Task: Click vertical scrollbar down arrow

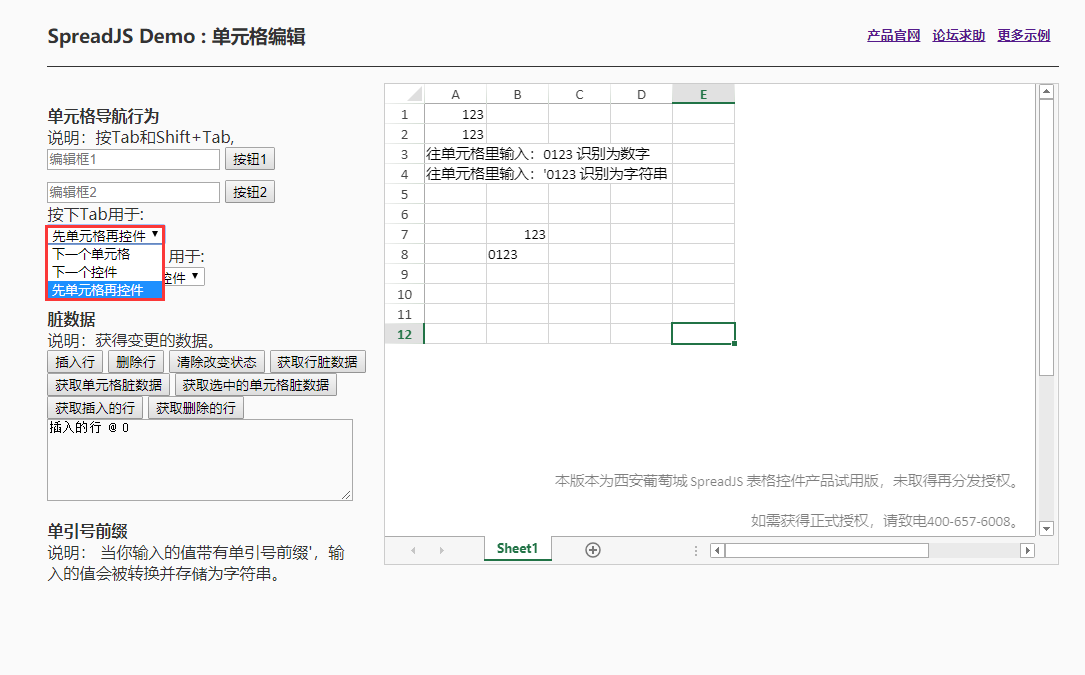Action: 1046,528
